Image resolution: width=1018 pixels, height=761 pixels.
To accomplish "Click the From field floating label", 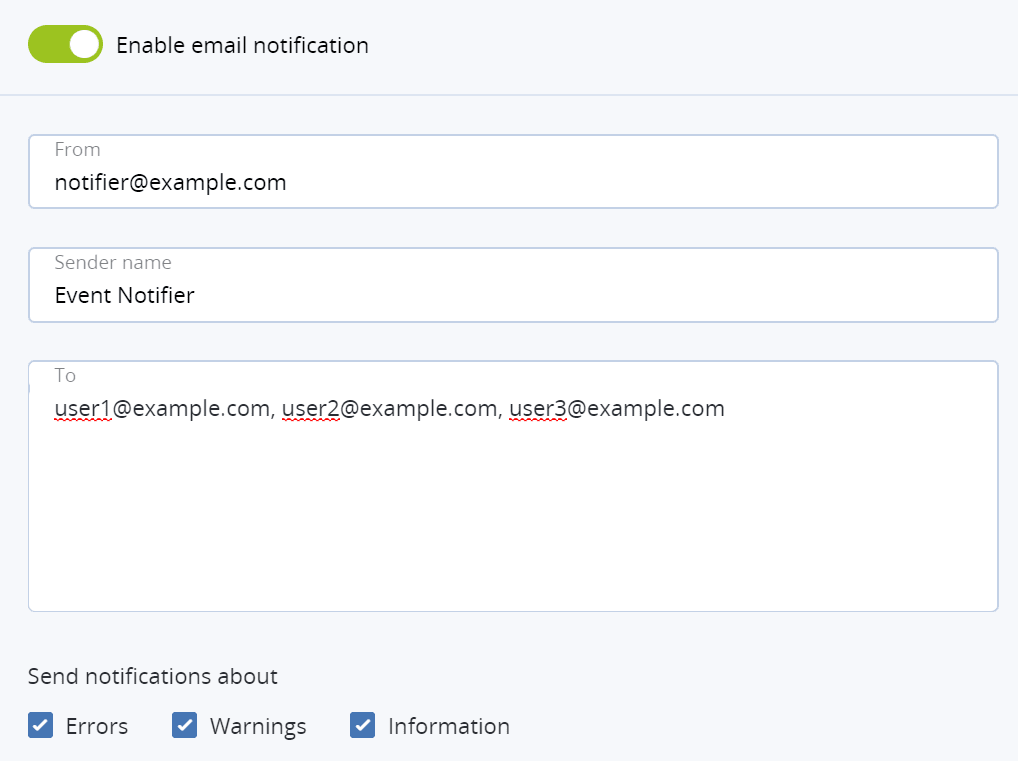I will 77,149.
